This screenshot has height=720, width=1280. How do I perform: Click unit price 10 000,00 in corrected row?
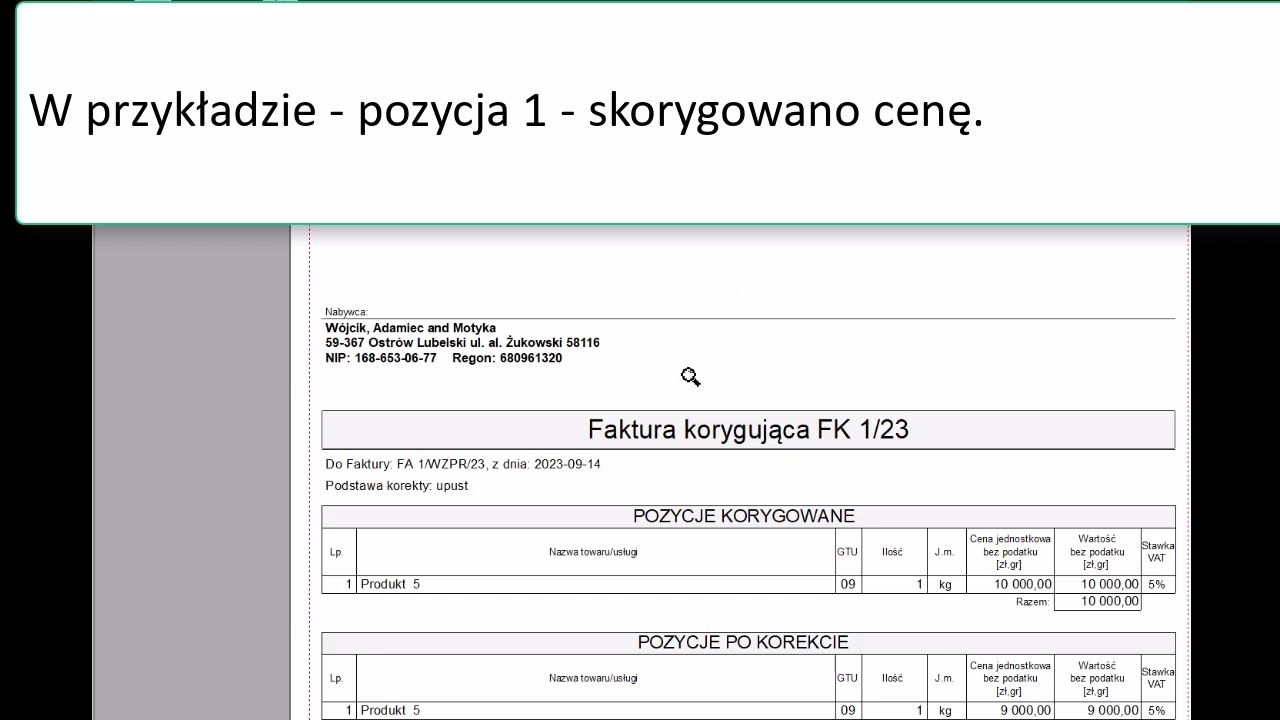(x=1023, y=584)
